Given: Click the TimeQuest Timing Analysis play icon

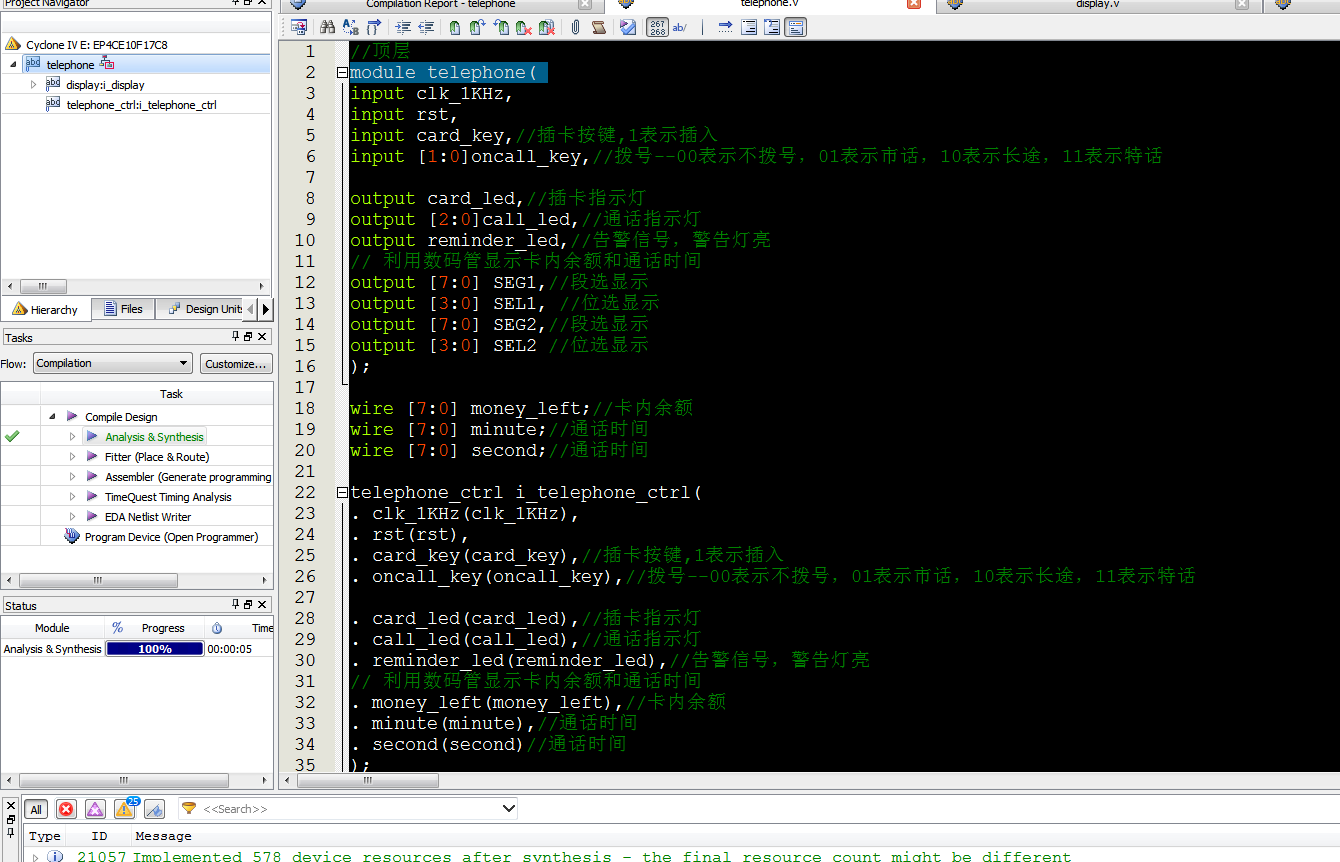Looking at the screenshot, I should 92,496.
